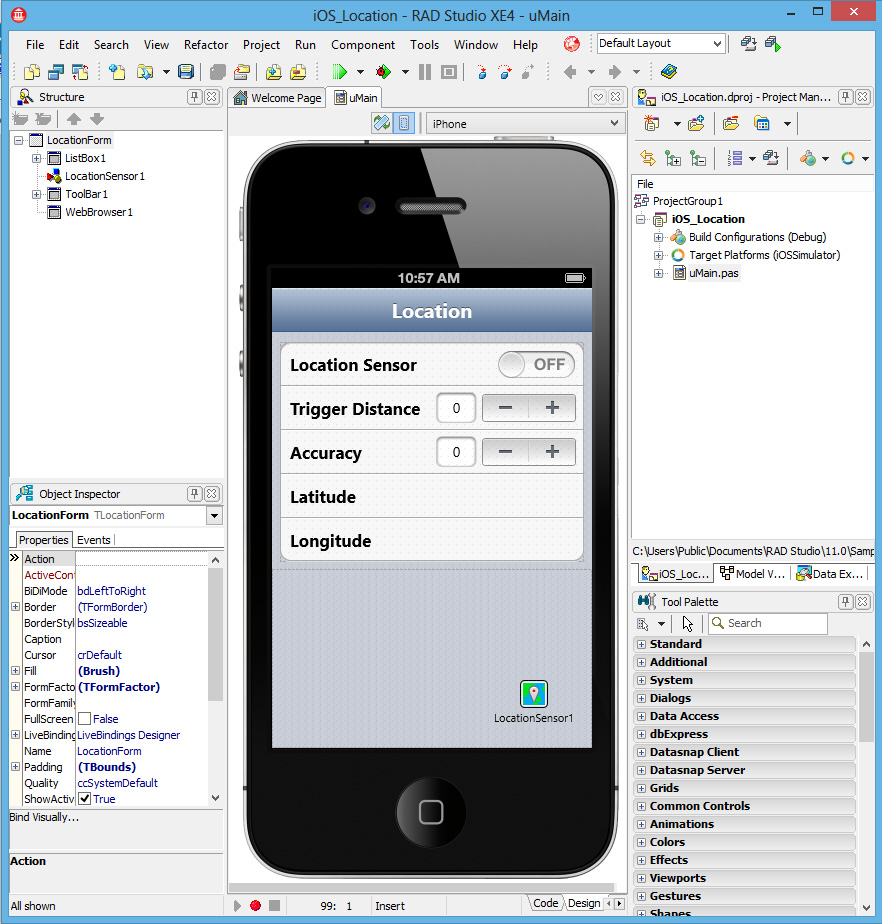
Task: Click LiveBindings Designer property value
Action: pos(128,735)
